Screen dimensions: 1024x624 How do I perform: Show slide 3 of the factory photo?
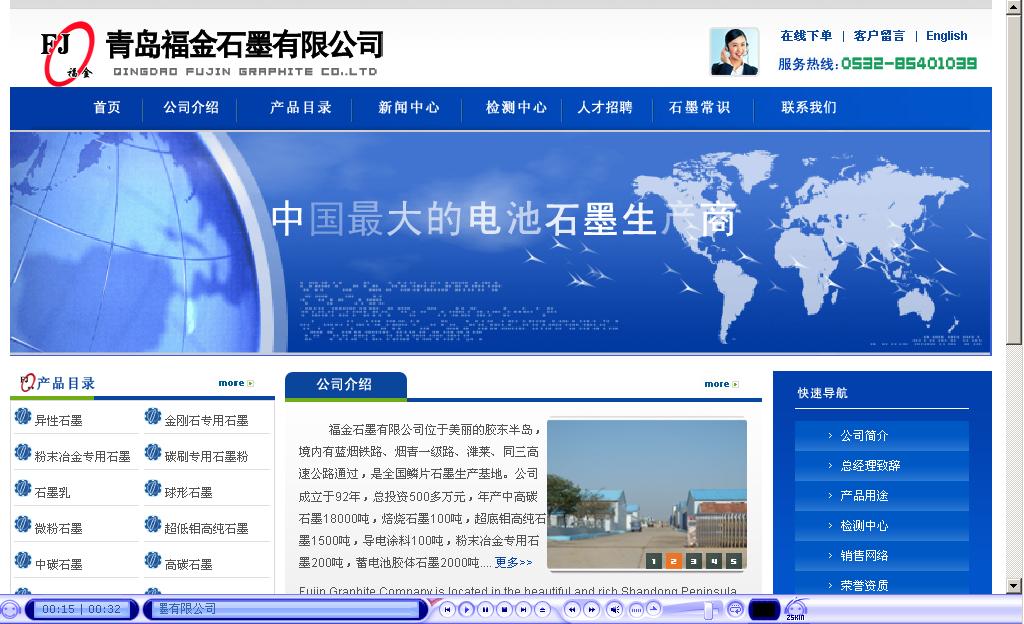(694, 561)
